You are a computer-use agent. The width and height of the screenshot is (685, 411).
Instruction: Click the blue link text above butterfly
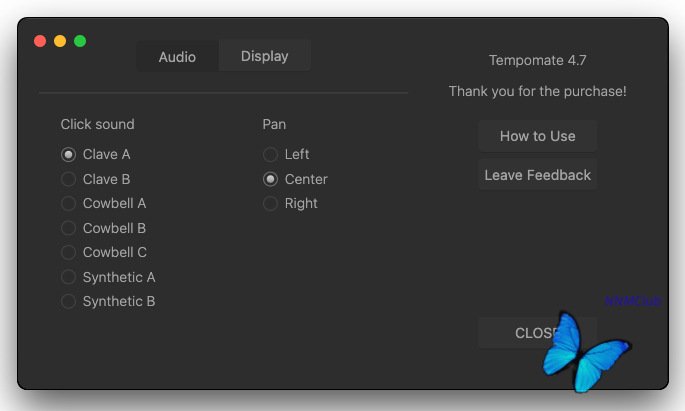tap(632, 301)
